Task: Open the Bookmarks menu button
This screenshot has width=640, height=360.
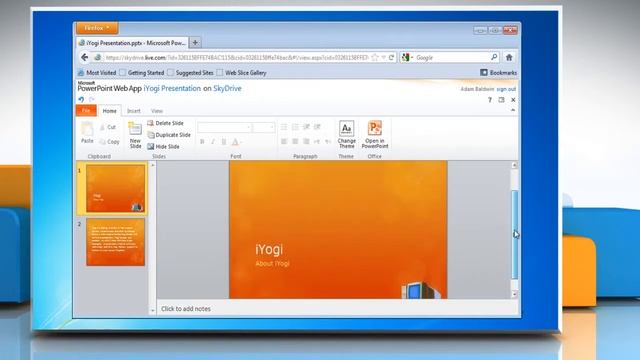Action: [x=498, y=72]
